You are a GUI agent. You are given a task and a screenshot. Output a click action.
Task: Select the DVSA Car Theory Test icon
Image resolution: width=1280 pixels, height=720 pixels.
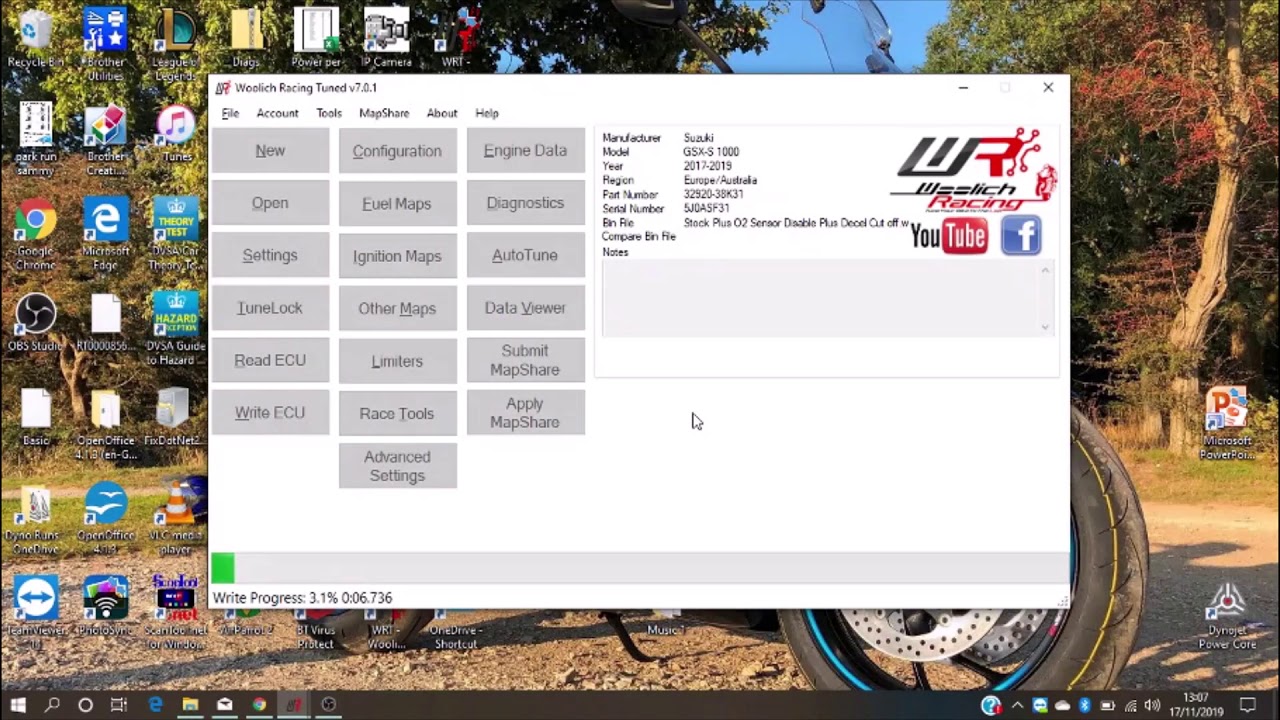coord(176,235)
